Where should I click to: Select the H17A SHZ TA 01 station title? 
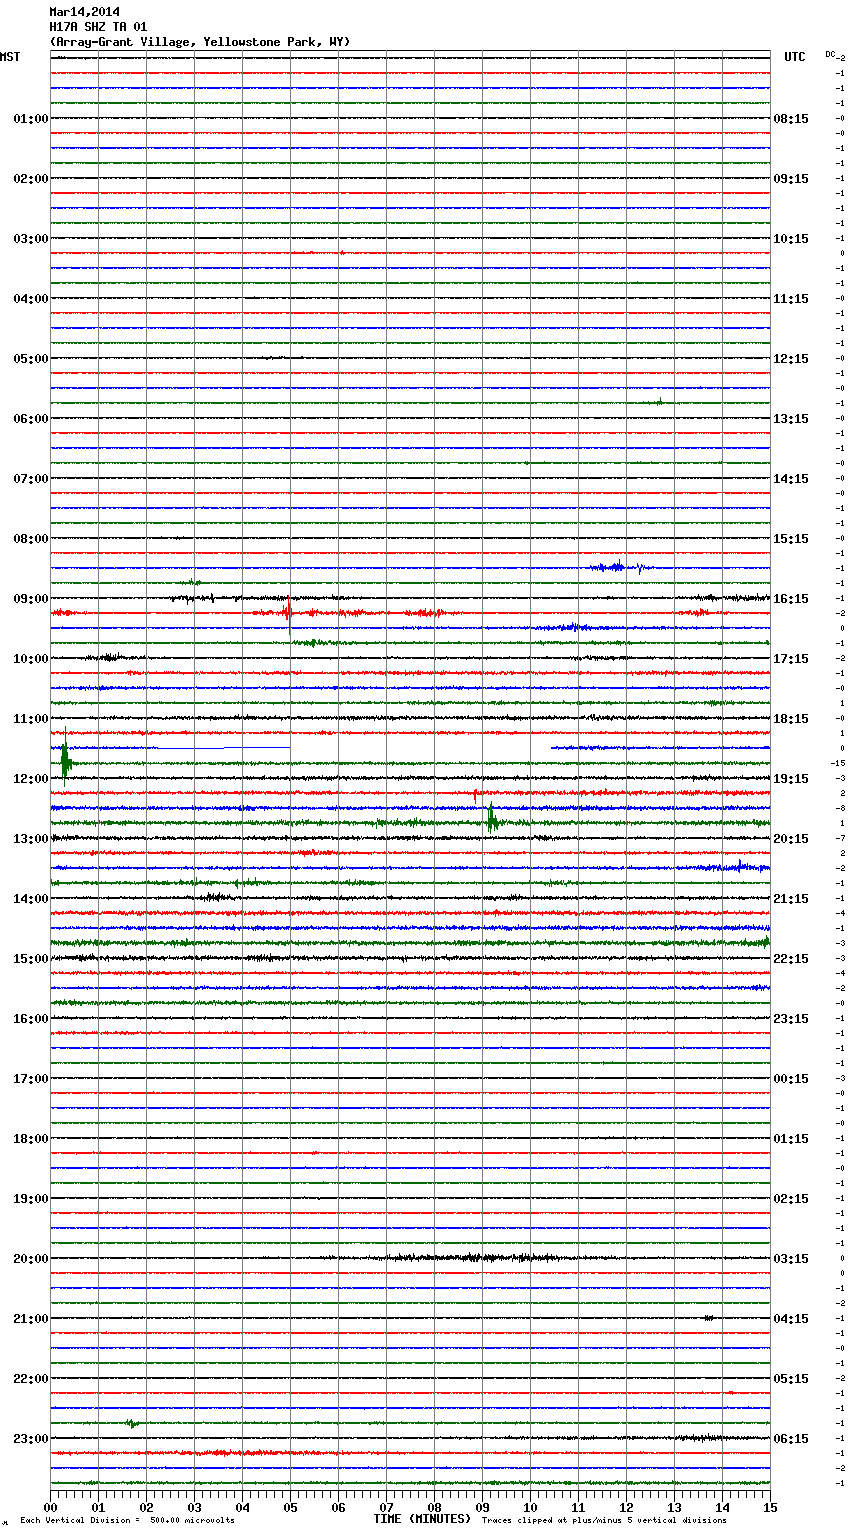[x=98, y=27]
